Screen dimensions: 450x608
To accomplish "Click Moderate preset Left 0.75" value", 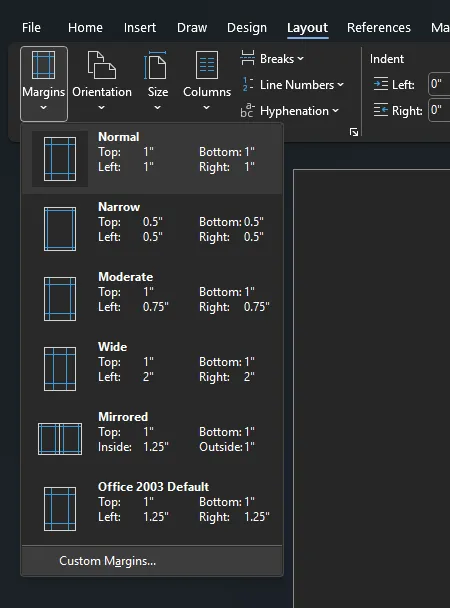I will (x=155, y=307).
